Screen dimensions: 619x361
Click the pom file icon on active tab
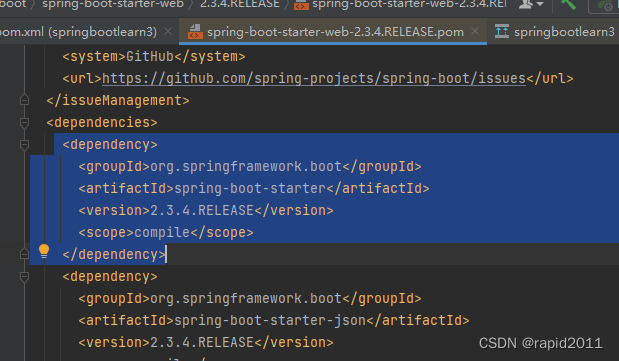(x=195, y=32)
